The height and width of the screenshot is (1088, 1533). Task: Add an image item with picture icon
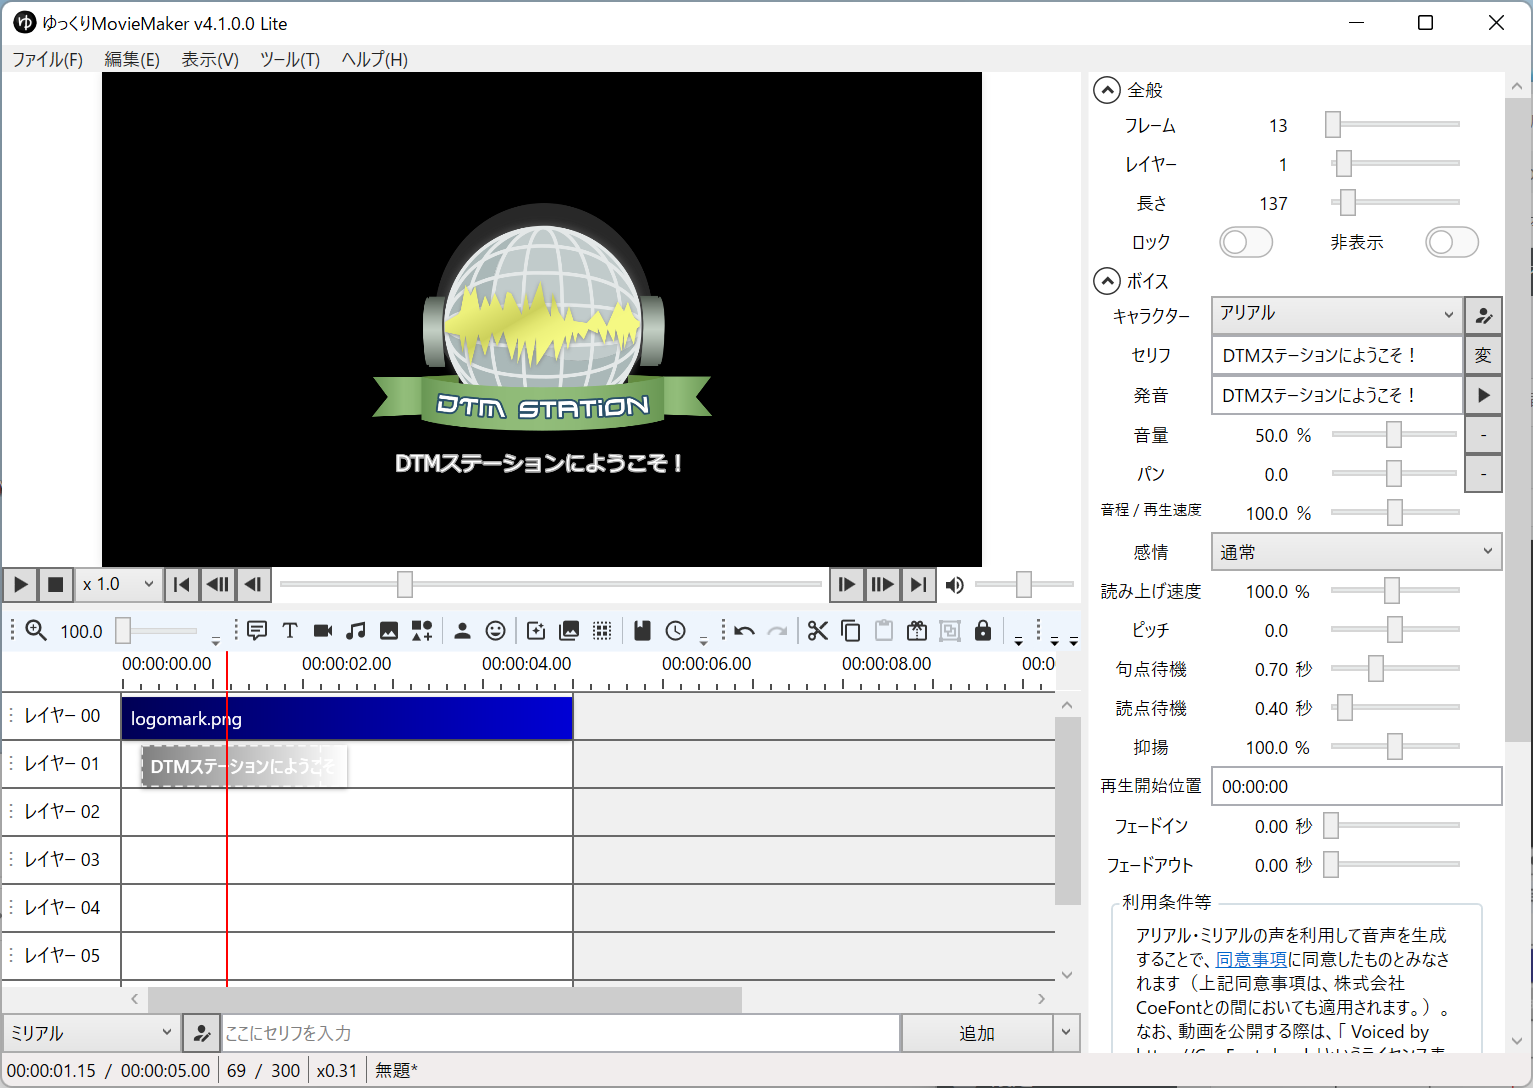[x=389, y=630]
